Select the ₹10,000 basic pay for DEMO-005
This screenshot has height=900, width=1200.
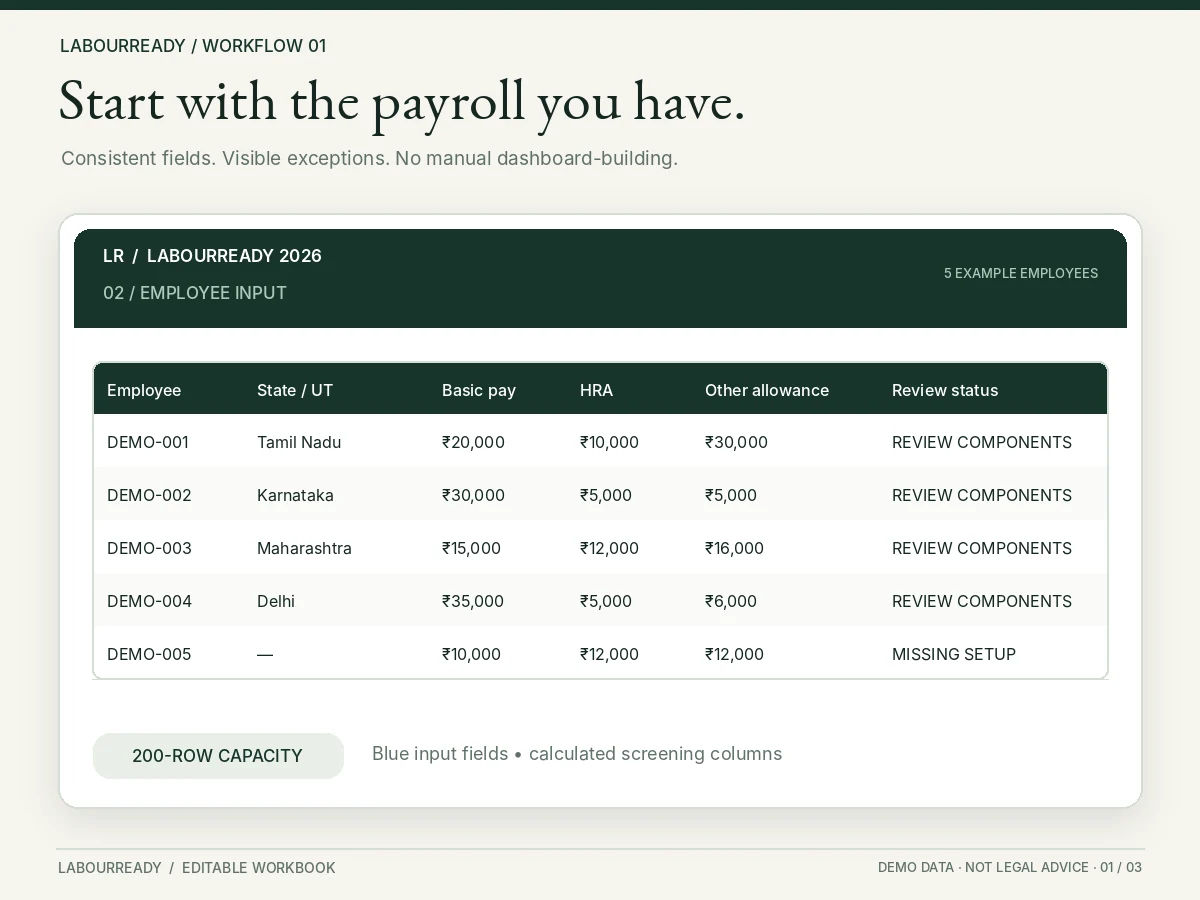point(471,654)
